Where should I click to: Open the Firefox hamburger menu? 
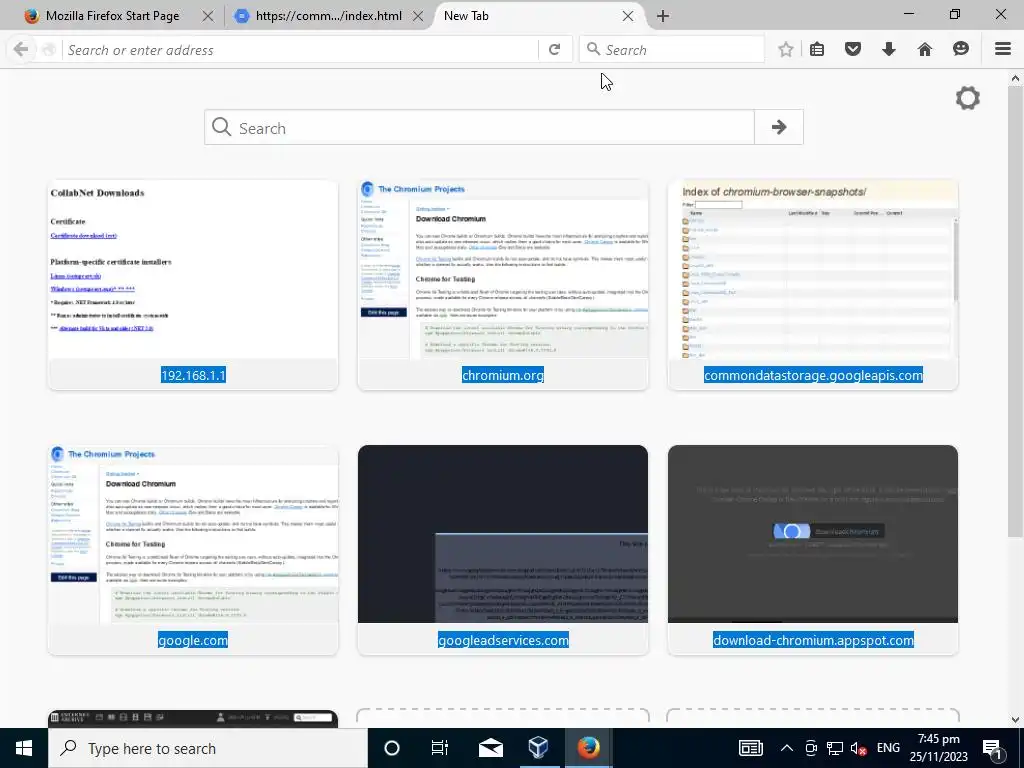click(1003, 49)
